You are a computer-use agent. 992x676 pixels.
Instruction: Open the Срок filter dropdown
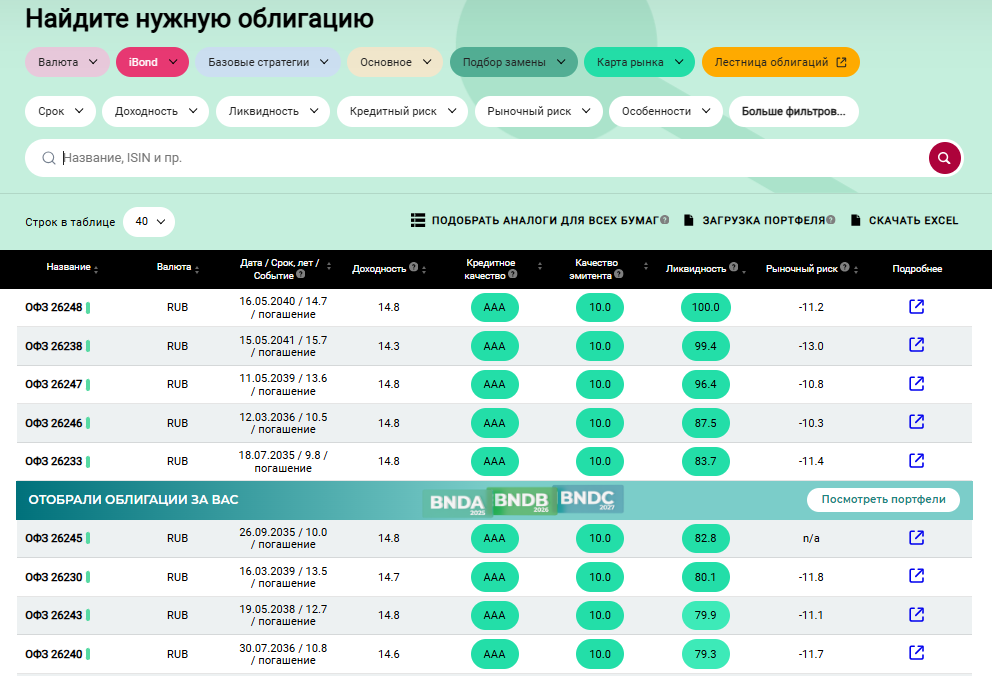(x=60, y=111)
